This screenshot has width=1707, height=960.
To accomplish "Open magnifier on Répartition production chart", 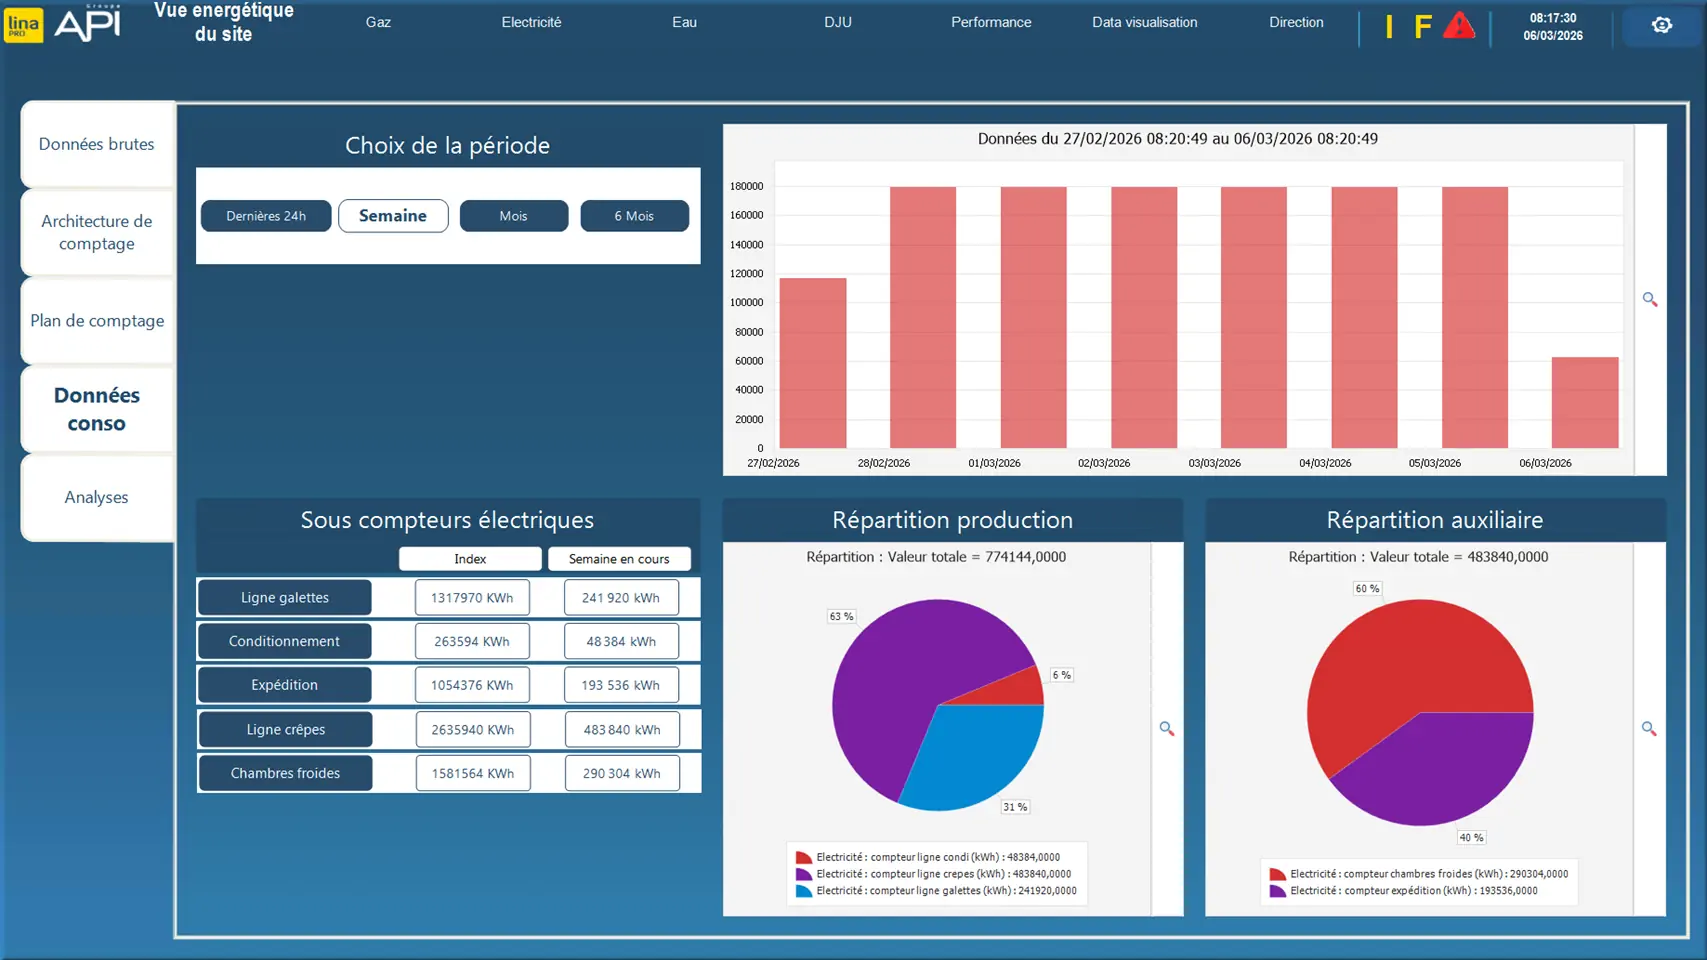I will pos(1166,729).
